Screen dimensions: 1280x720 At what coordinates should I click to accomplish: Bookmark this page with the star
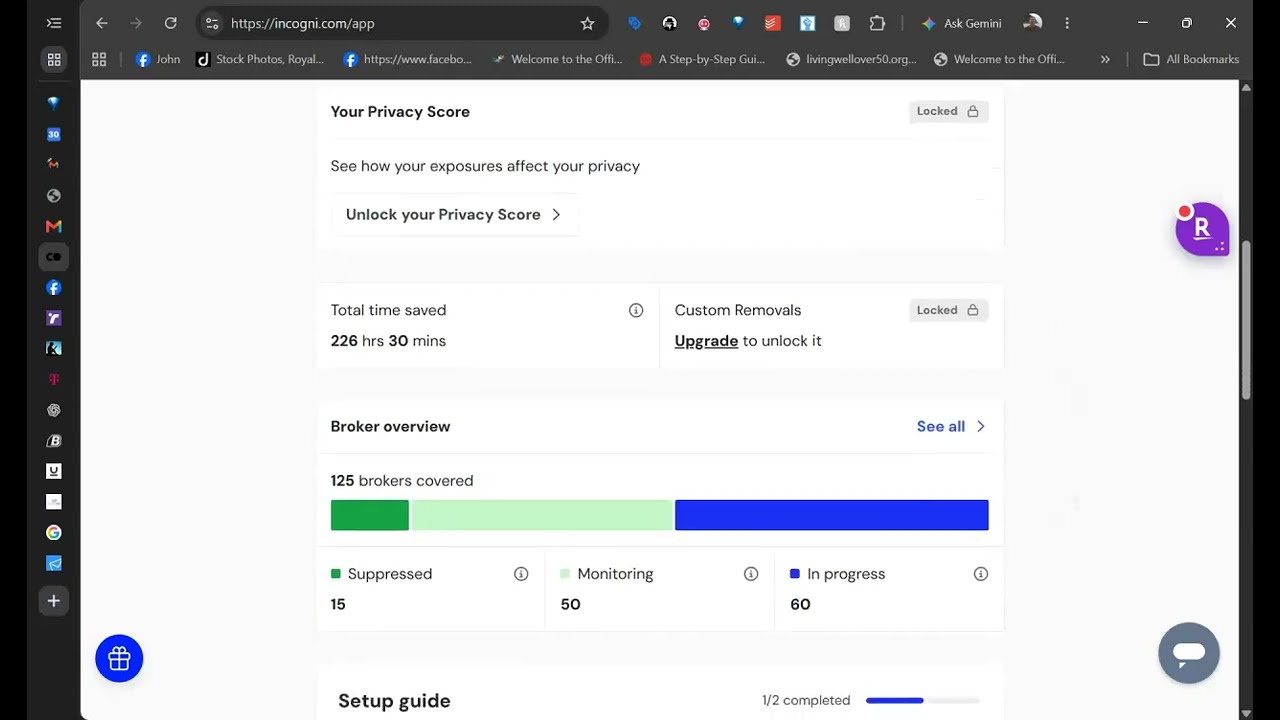[x=587, y=23]
